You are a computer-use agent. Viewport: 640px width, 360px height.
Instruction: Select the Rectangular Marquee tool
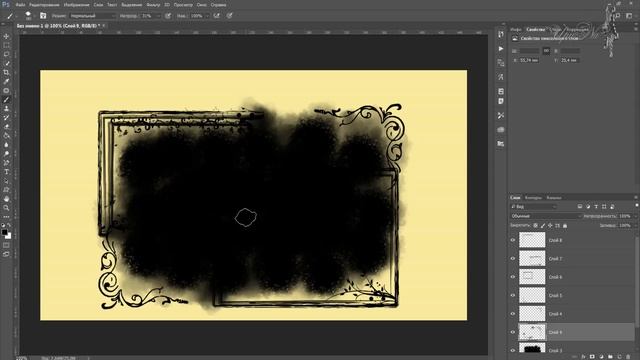(6, 45)
